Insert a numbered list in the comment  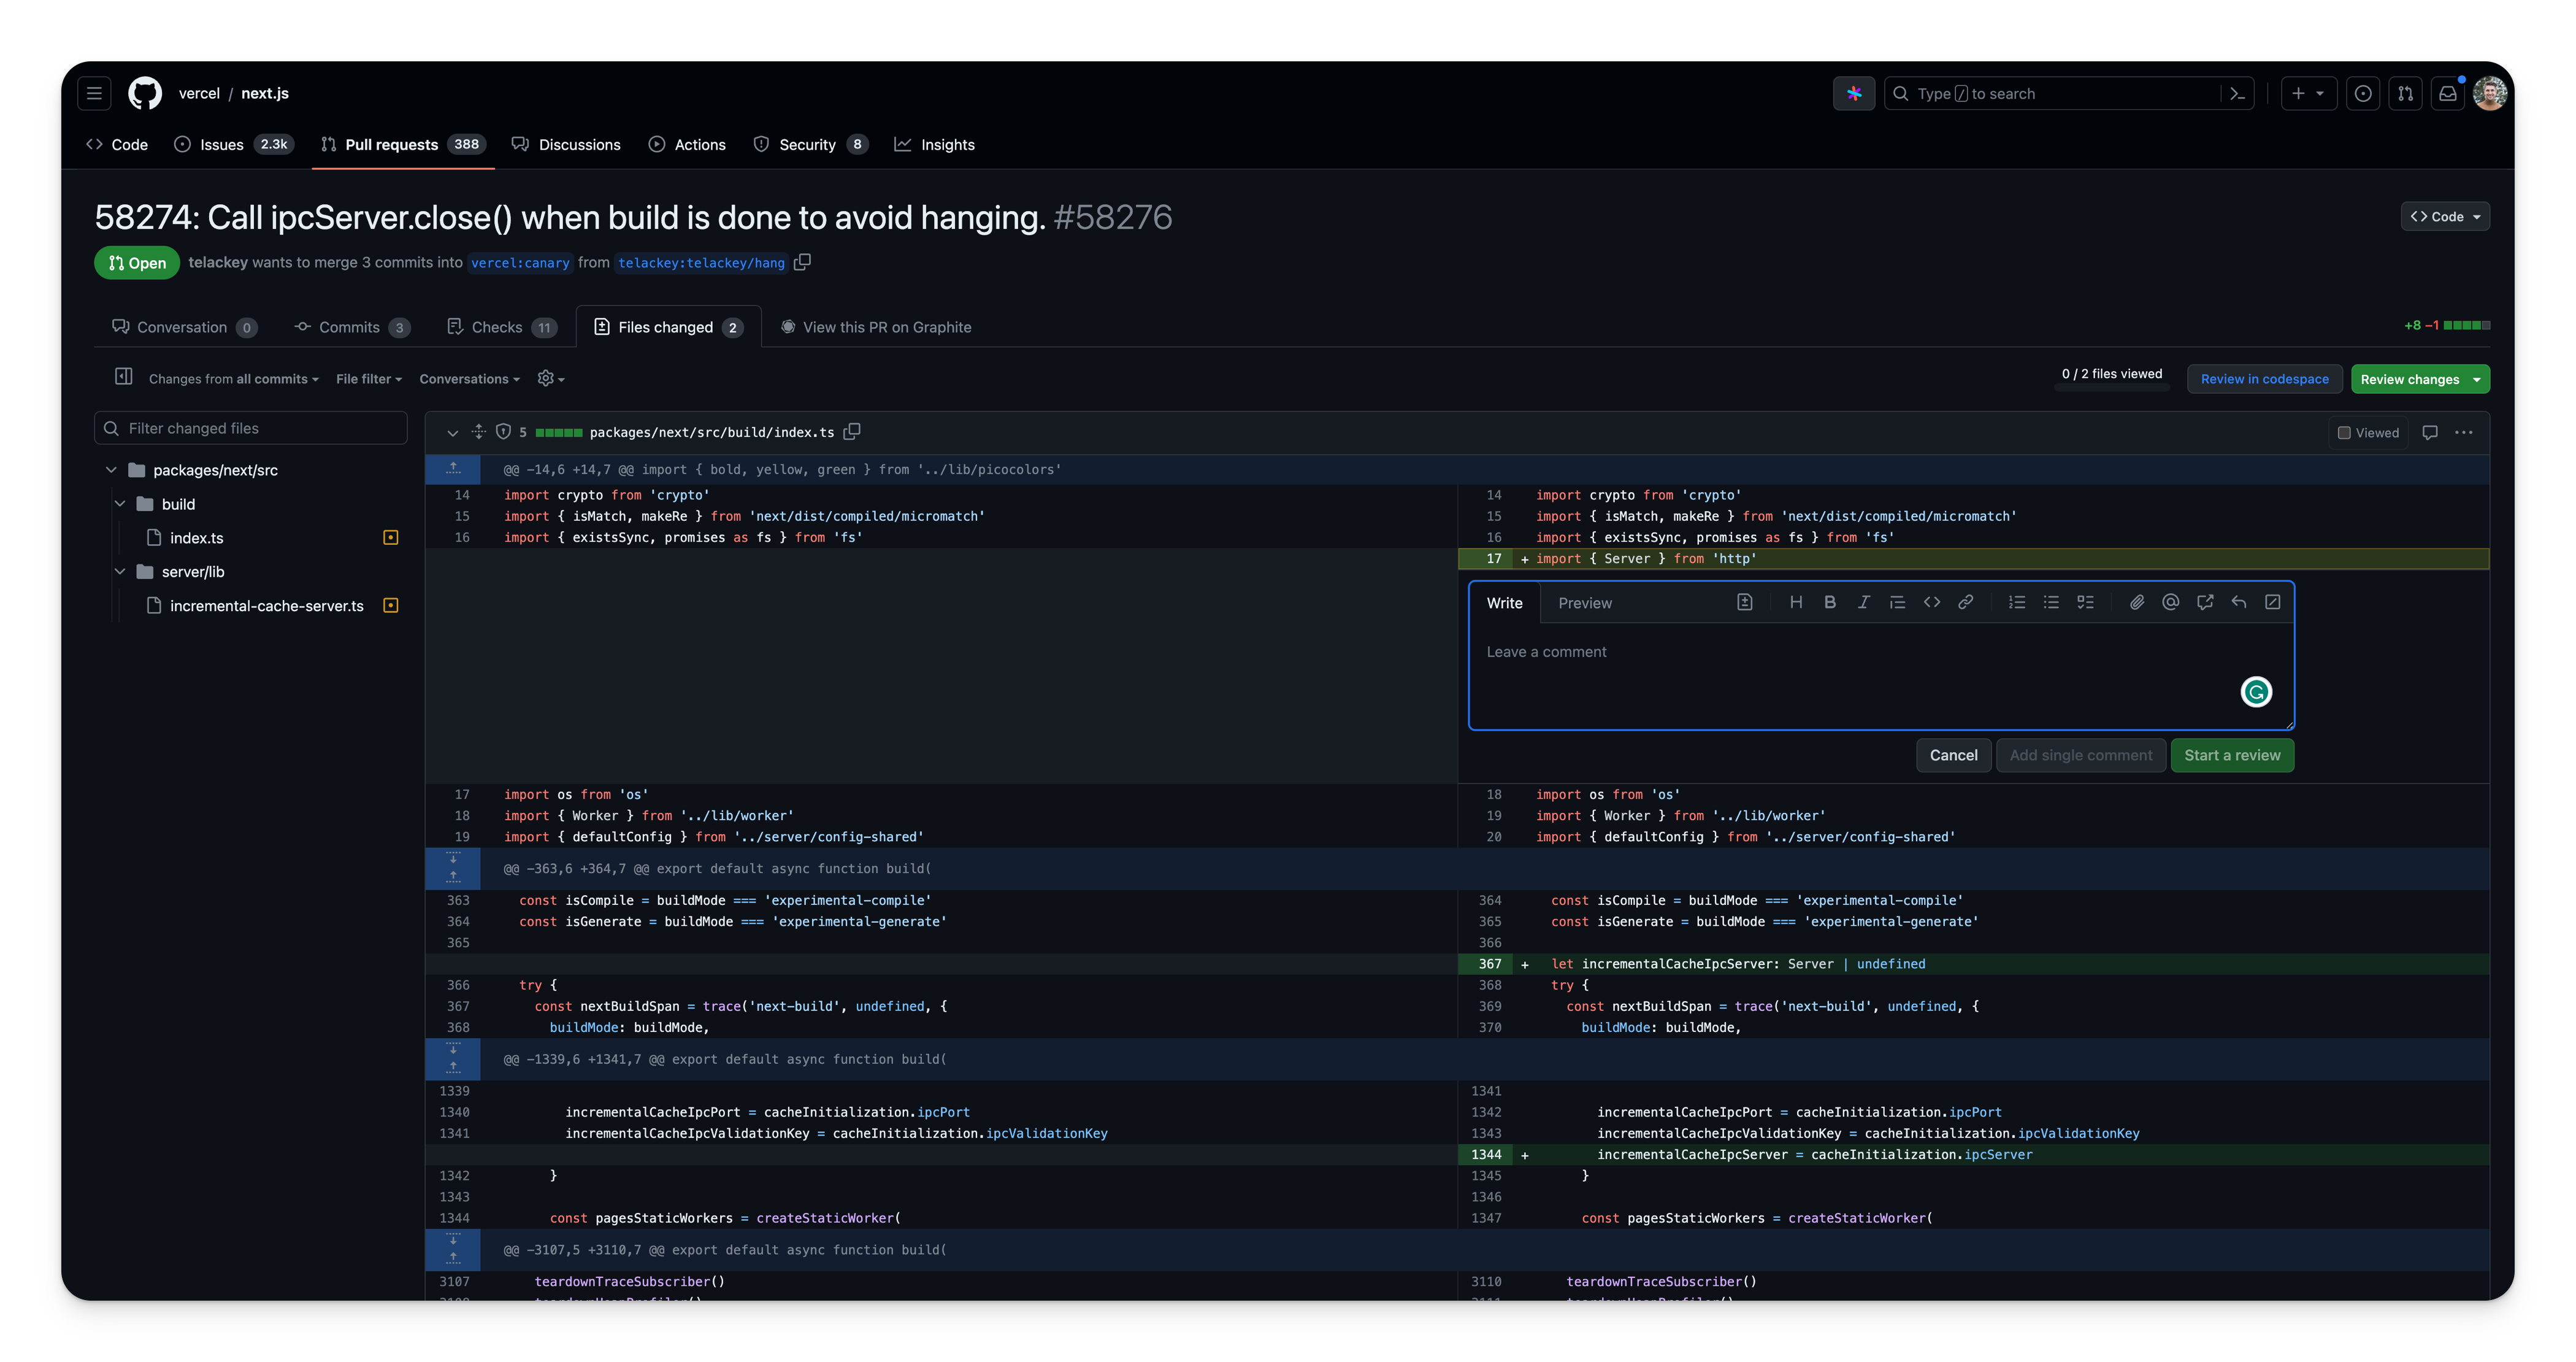coord(2016,602)
